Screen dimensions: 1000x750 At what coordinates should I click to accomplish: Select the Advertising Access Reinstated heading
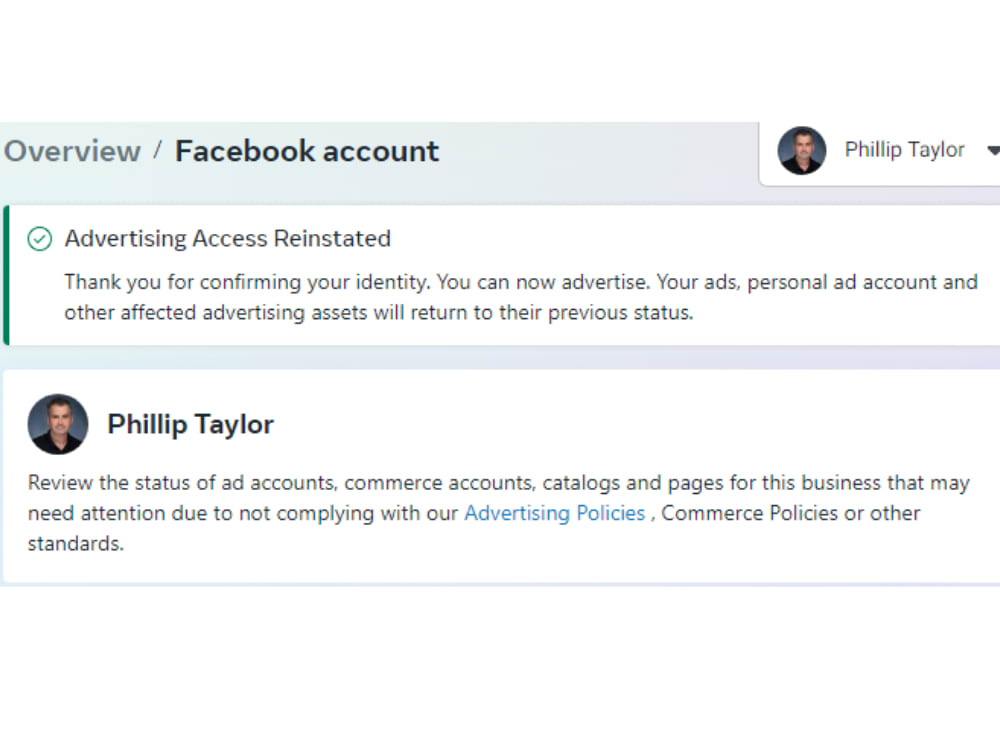[228, 239]
